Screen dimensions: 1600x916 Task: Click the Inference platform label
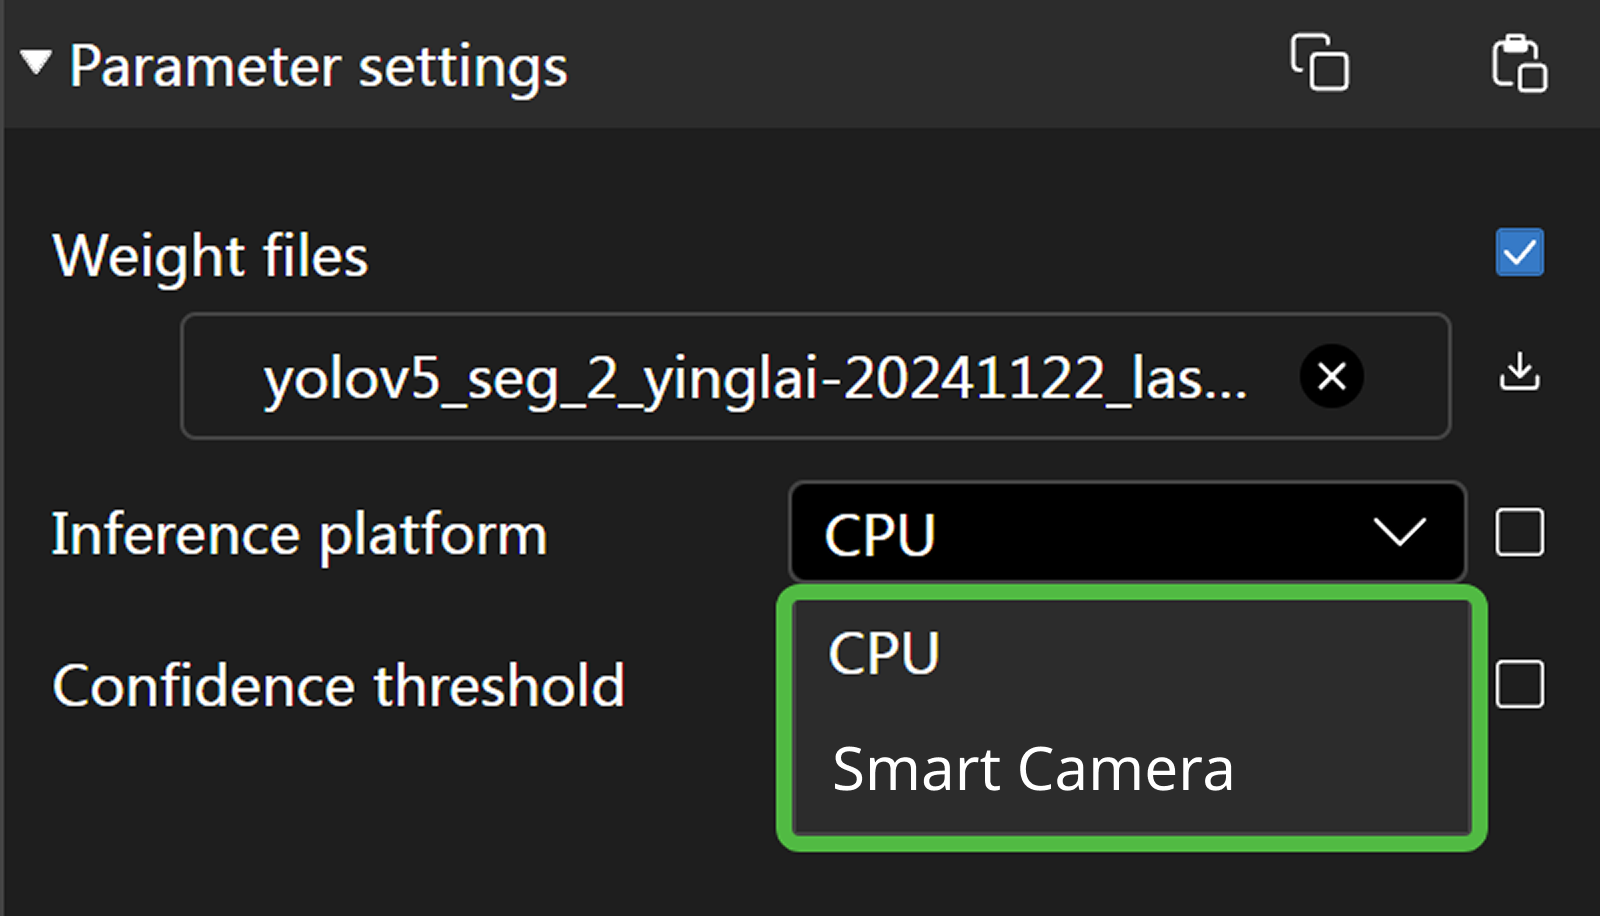click(x=299, y=535)
